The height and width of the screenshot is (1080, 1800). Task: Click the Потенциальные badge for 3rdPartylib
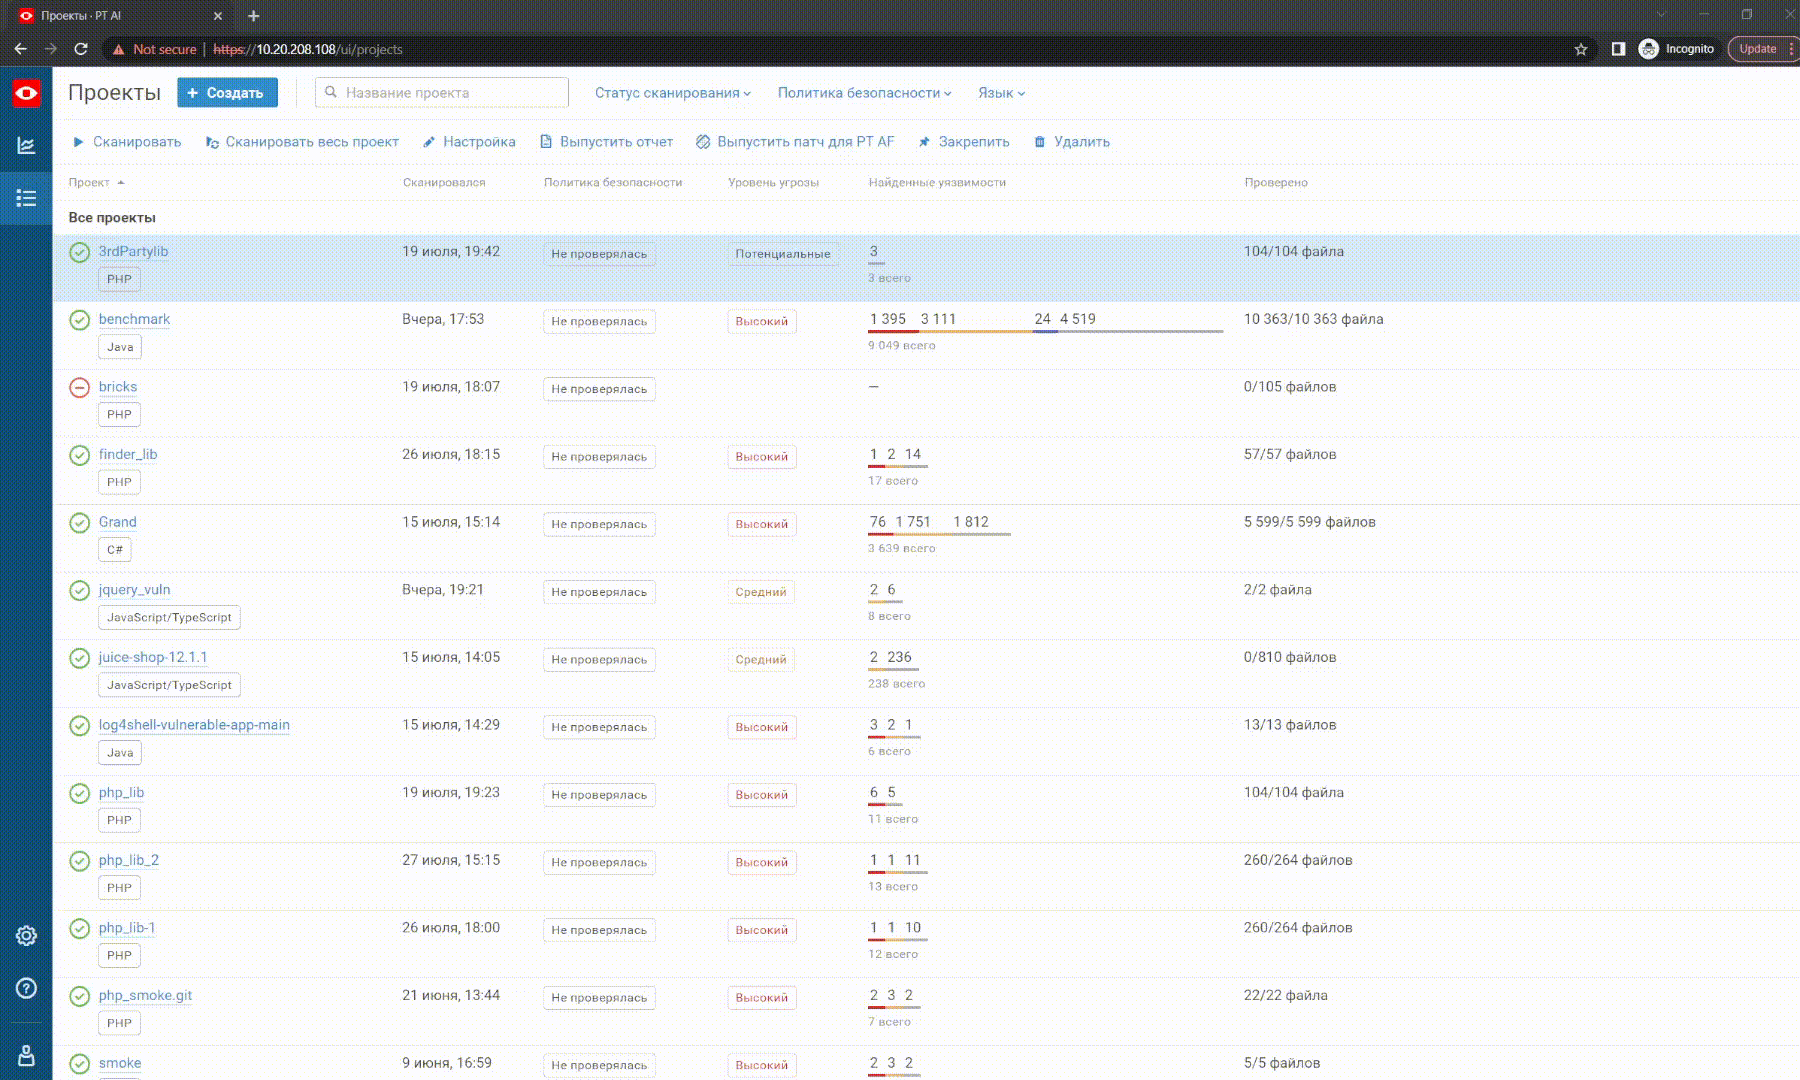click(x=783, y=254)
